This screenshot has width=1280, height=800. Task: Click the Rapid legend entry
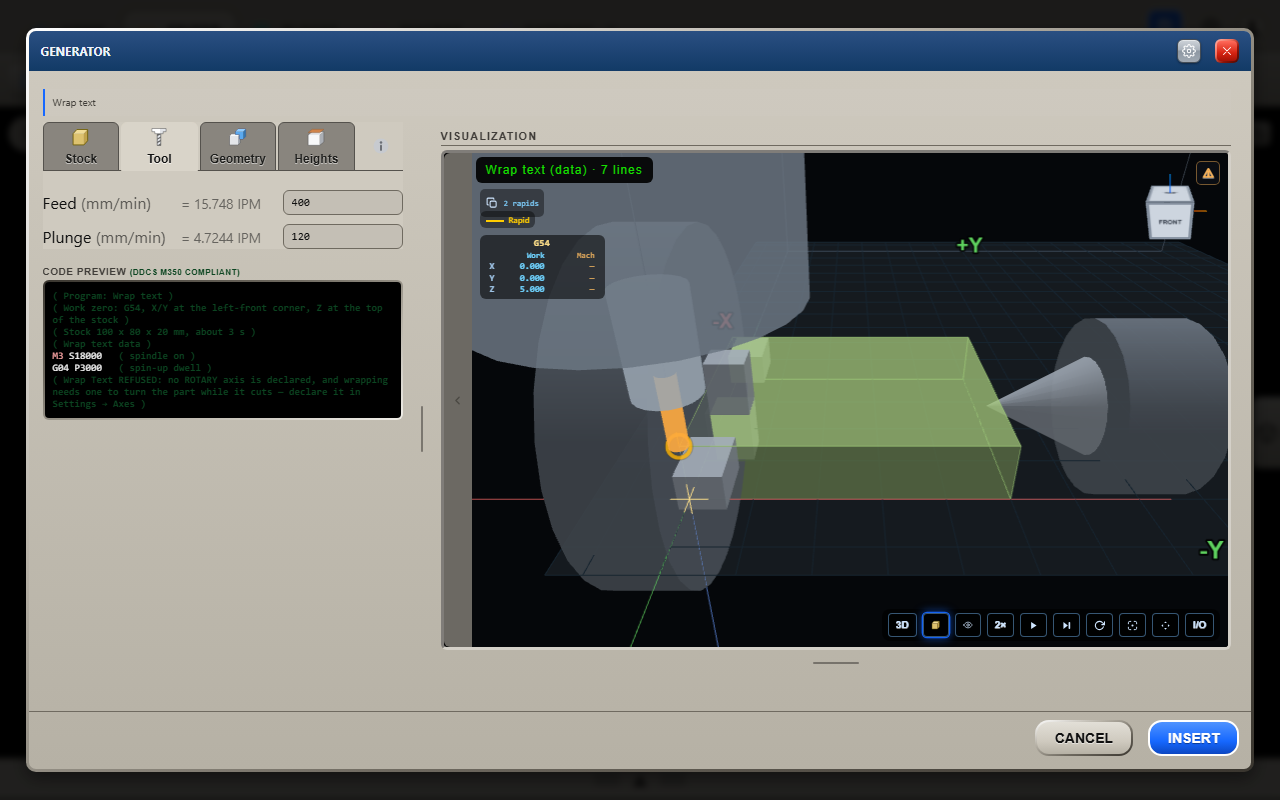pyautogui.click(x=508, y=220)
